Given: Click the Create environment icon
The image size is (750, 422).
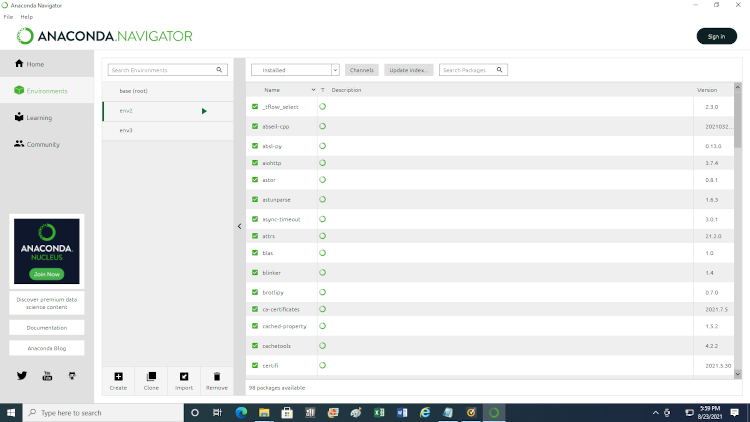Looking at the screenshot, I should (118, 377).
